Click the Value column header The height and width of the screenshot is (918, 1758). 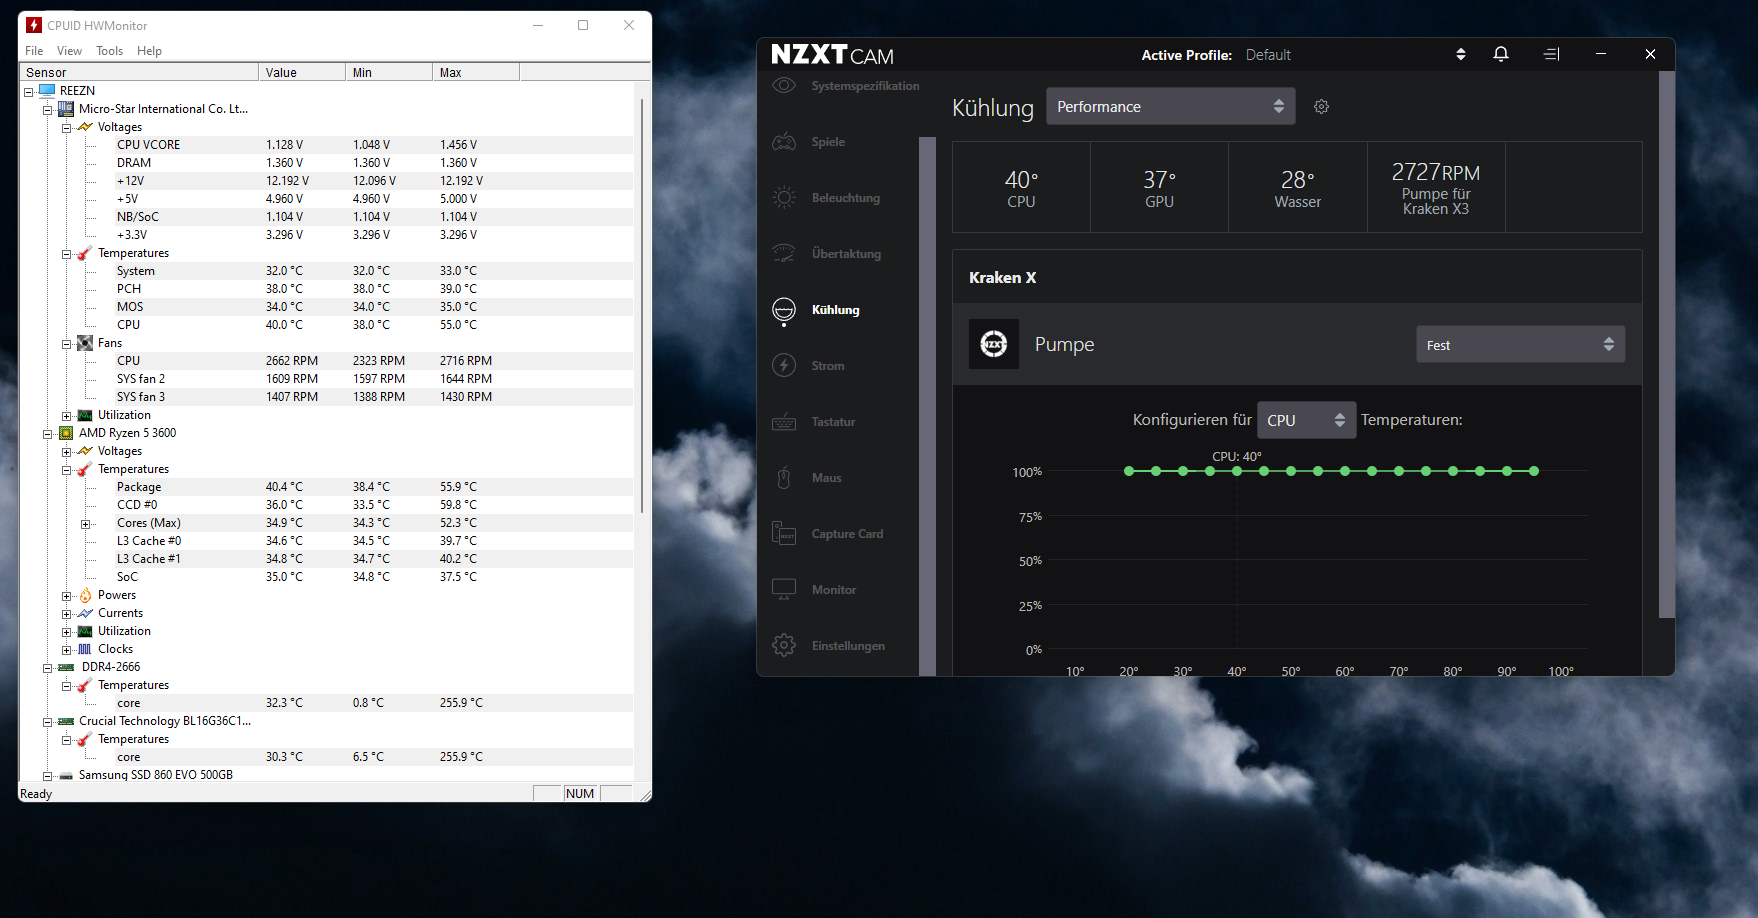302,72
